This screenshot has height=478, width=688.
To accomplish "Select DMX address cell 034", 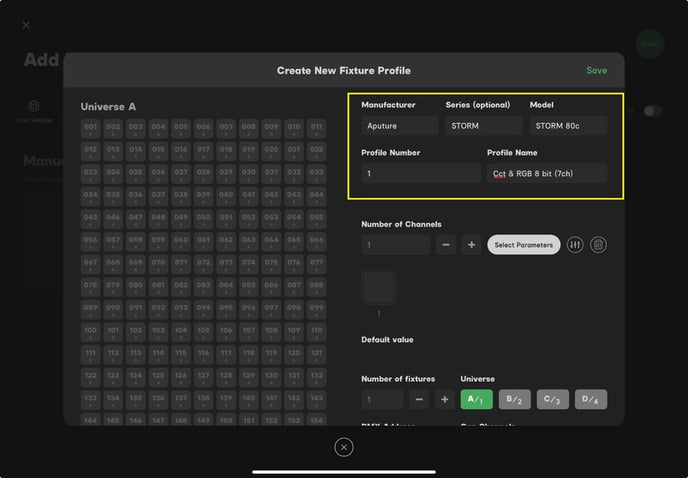I will coord(90,197).
